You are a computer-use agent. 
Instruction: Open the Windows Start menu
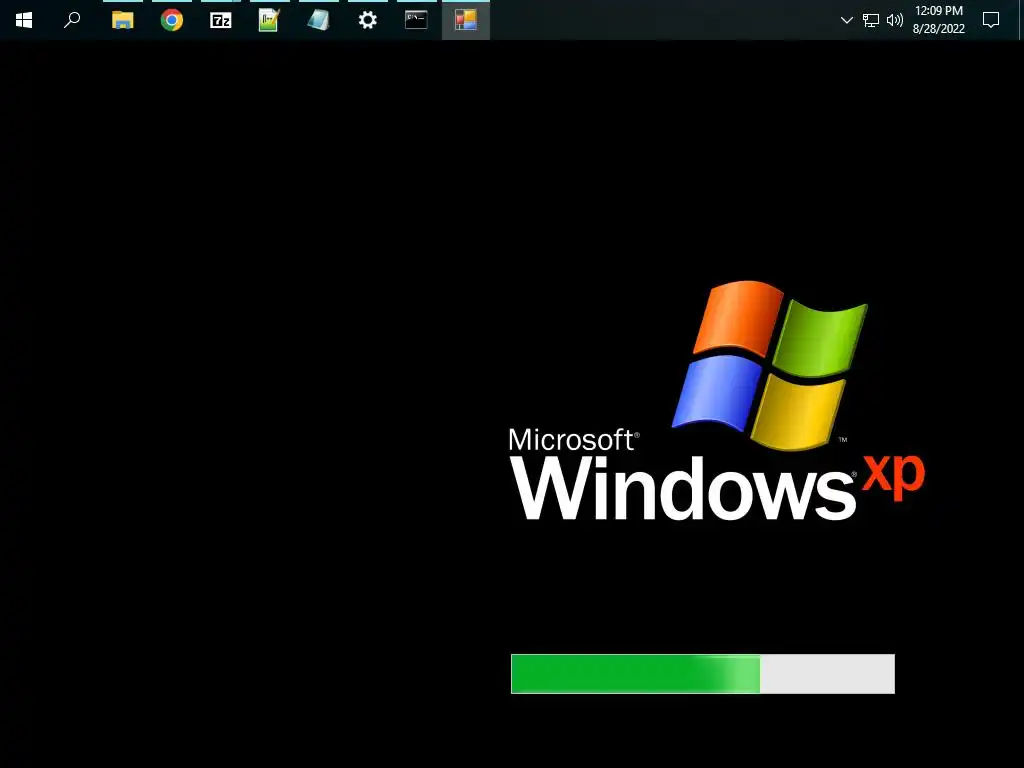point(24,20)
